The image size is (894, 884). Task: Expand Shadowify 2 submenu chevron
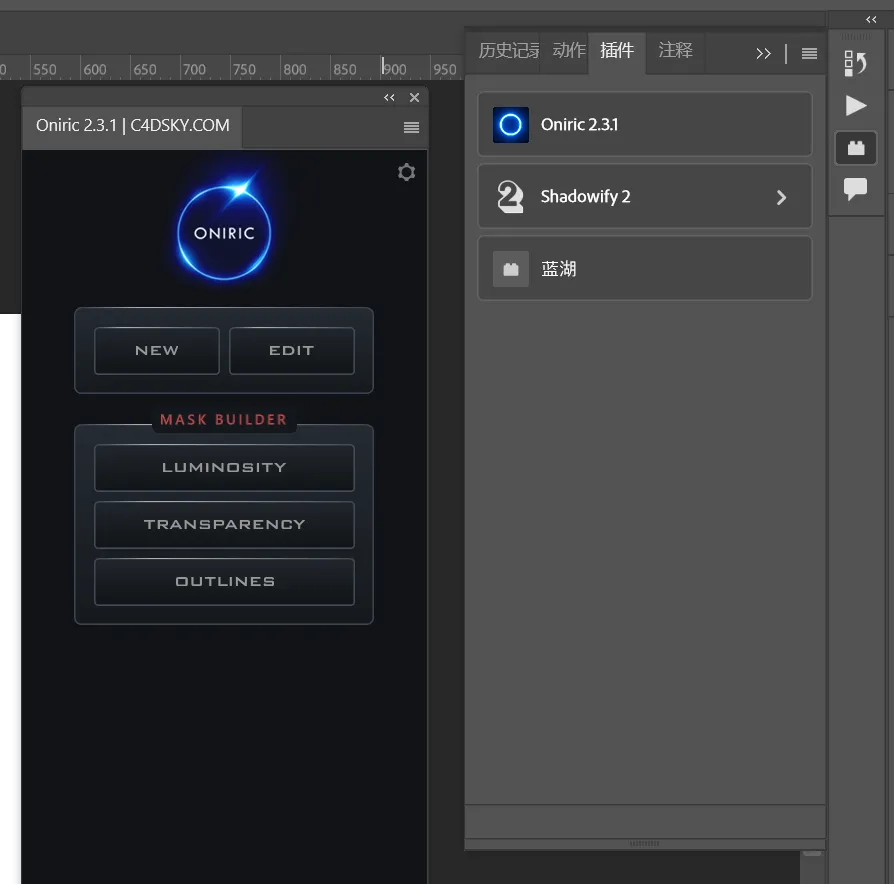click(781, 197)
